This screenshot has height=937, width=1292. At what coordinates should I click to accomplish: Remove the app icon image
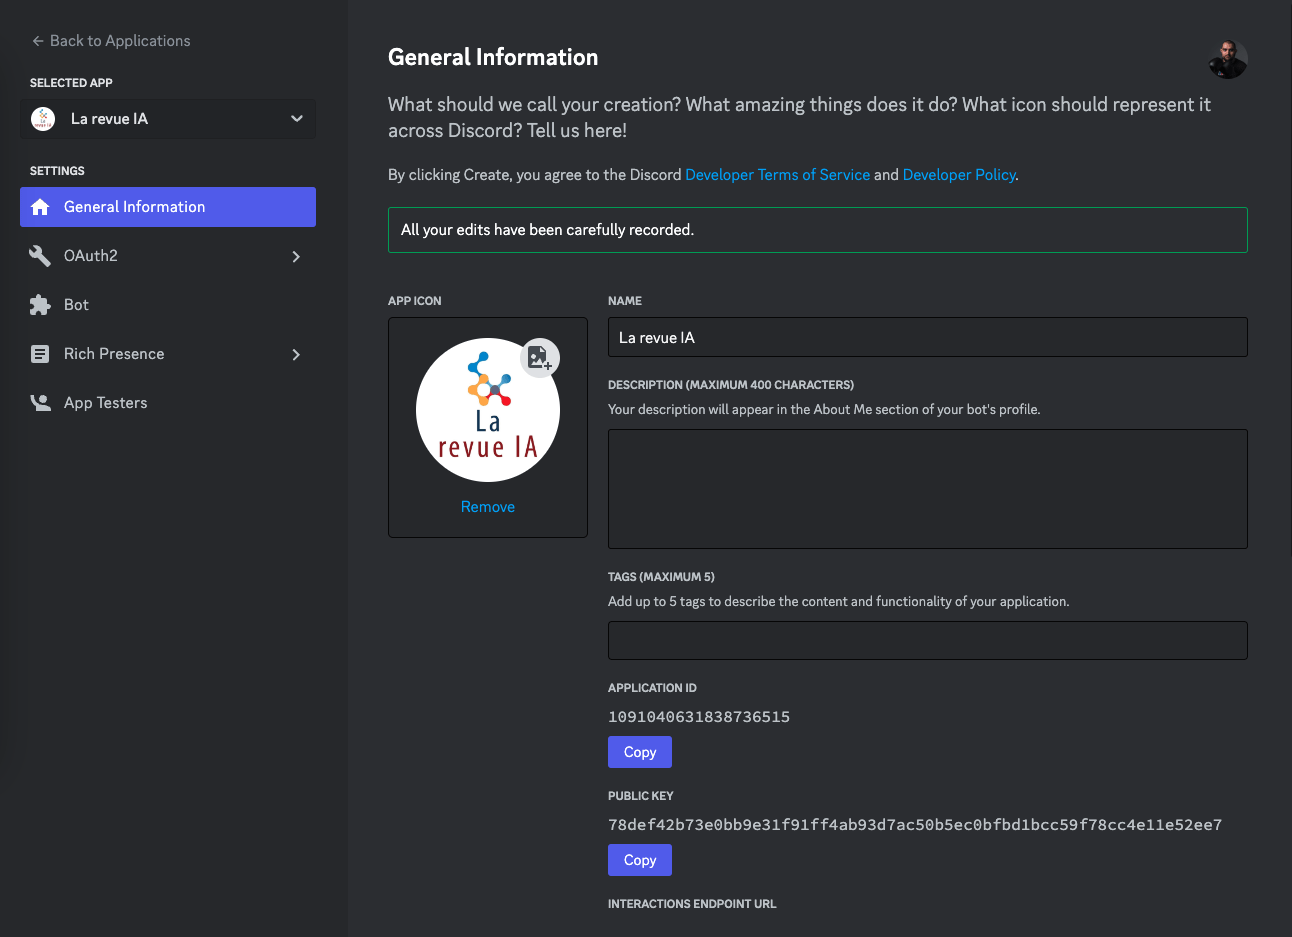487,506
